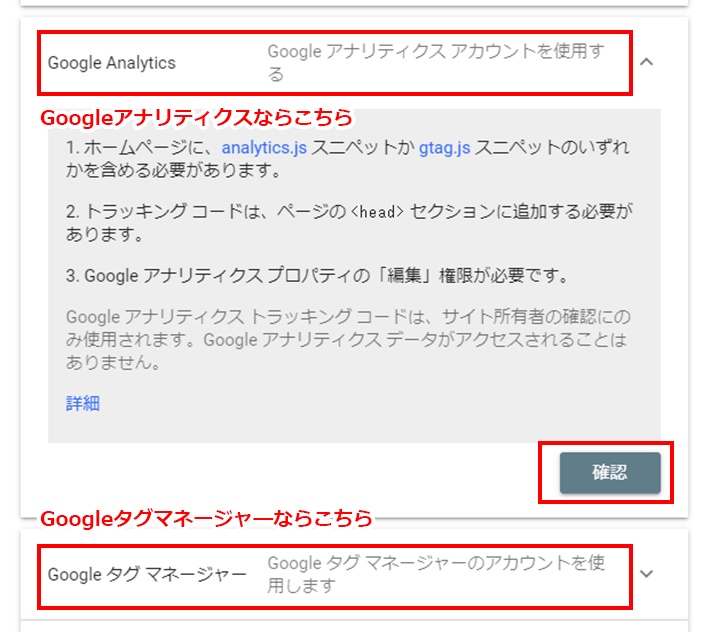710x632 pixels.
Task: Click the タグ マネージャーのアカウントを使用します description
Action: pos(436,574)
